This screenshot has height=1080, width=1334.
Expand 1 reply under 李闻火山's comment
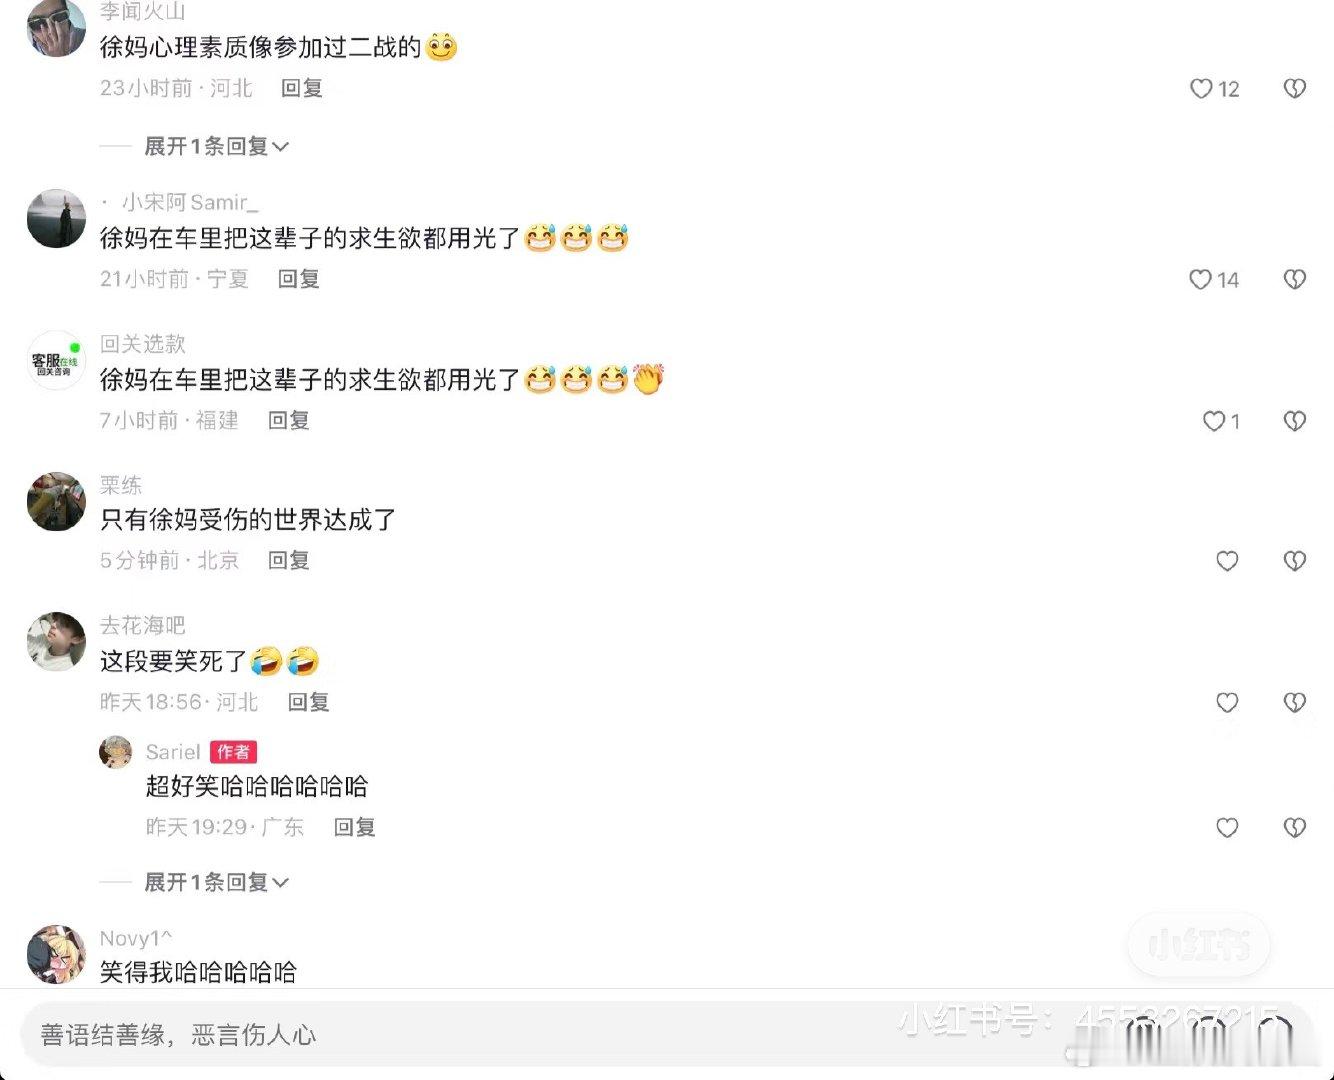(216, 146)
